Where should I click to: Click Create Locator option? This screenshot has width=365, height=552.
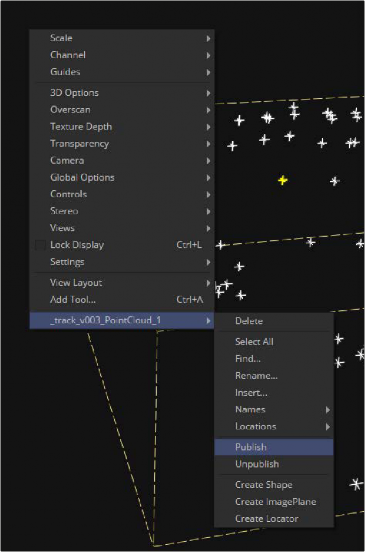(x=274, y=519)
